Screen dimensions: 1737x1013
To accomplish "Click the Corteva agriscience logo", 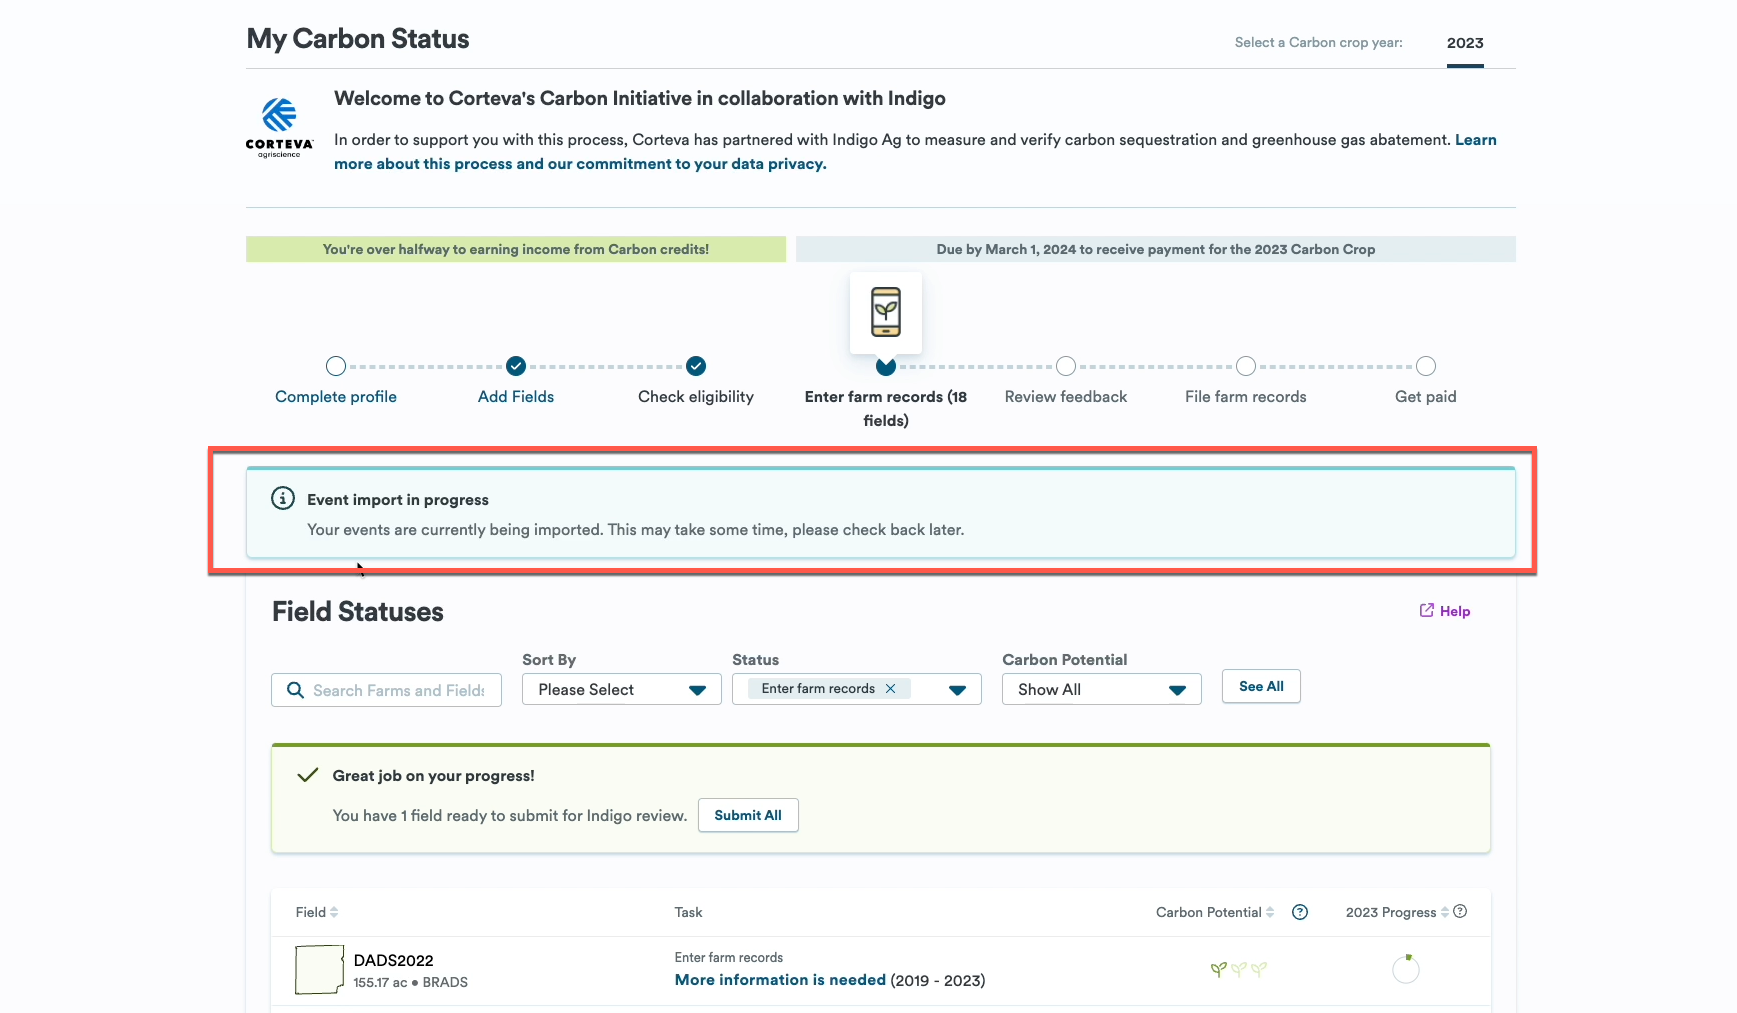I will point(278,128).
